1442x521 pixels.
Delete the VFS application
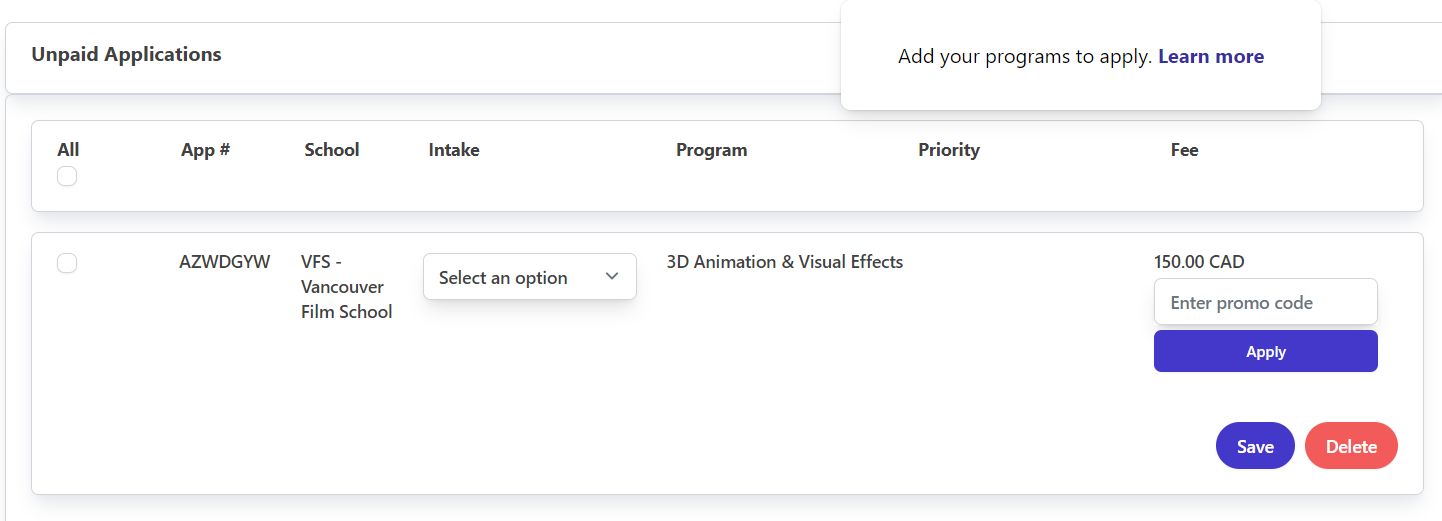pos(1351,446)
